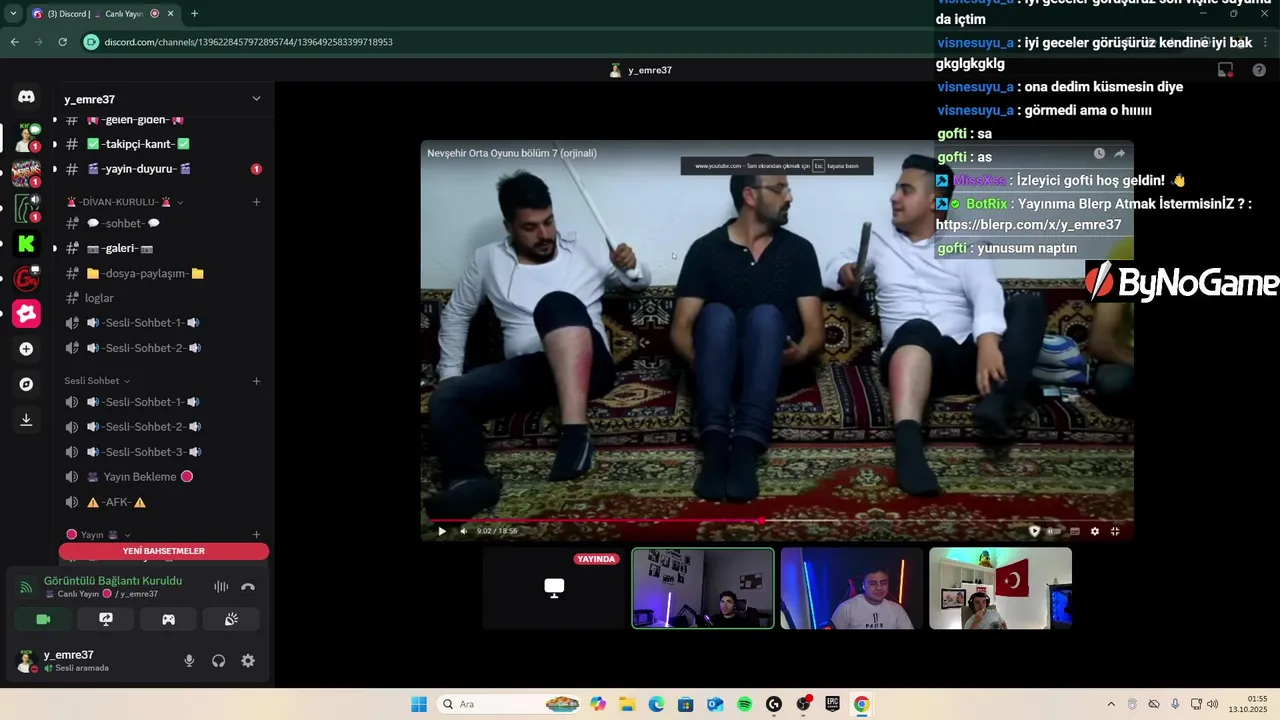The image size is (1280, 720).
Task: Expand the y_emre37 server menu
Action: [256, 99]
